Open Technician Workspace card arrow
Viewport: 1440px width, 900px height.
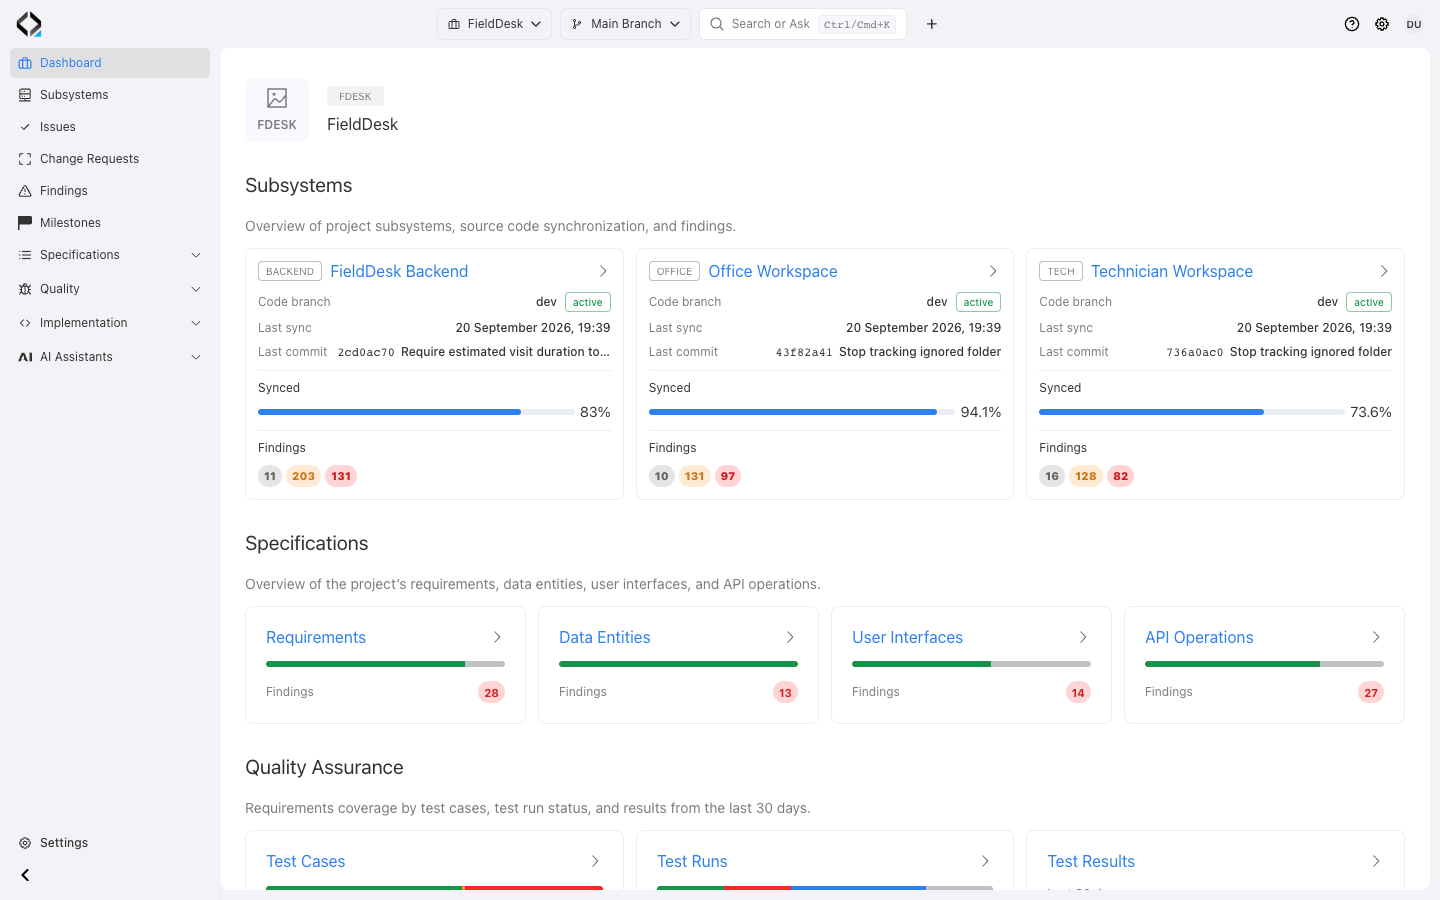1384,271
